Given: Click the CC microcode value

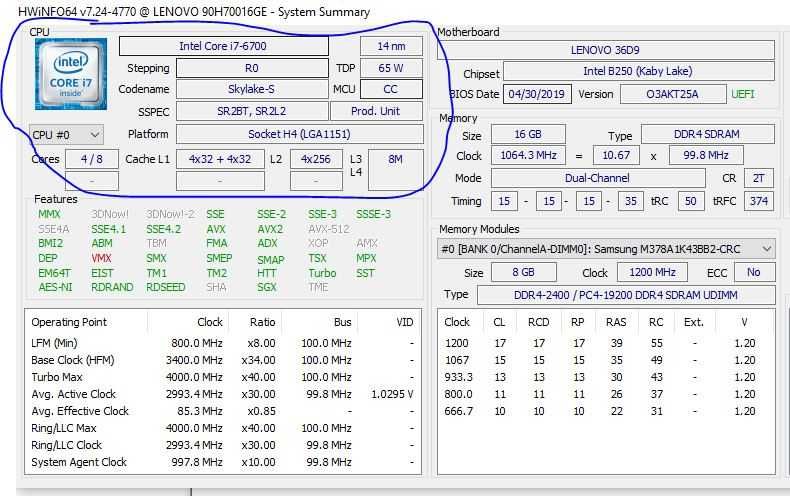Looking at the screenshot, I should [391, 89].
